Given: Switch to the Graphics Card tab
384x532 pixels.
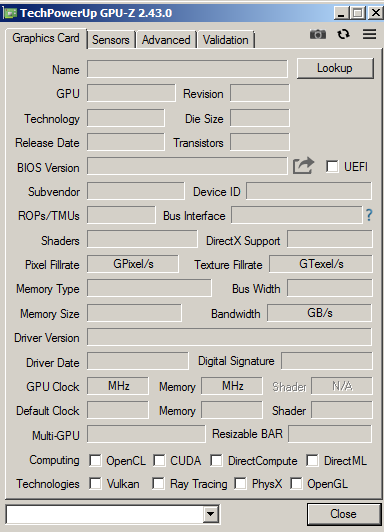Looking at the screenshot, I should pos(46,38).
